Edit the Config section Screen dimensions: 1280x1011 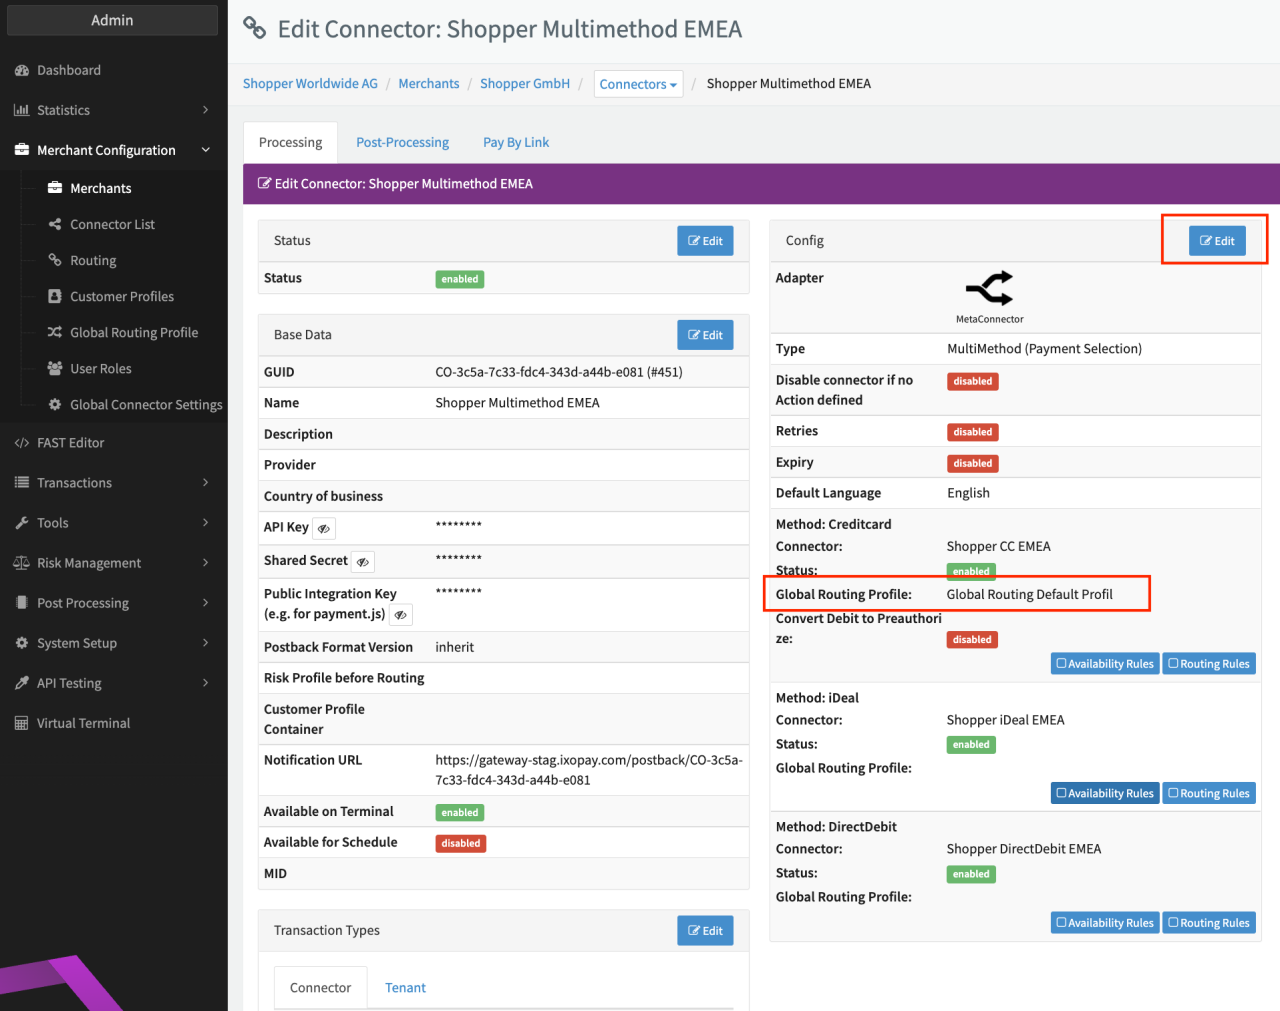point(1217,241)
